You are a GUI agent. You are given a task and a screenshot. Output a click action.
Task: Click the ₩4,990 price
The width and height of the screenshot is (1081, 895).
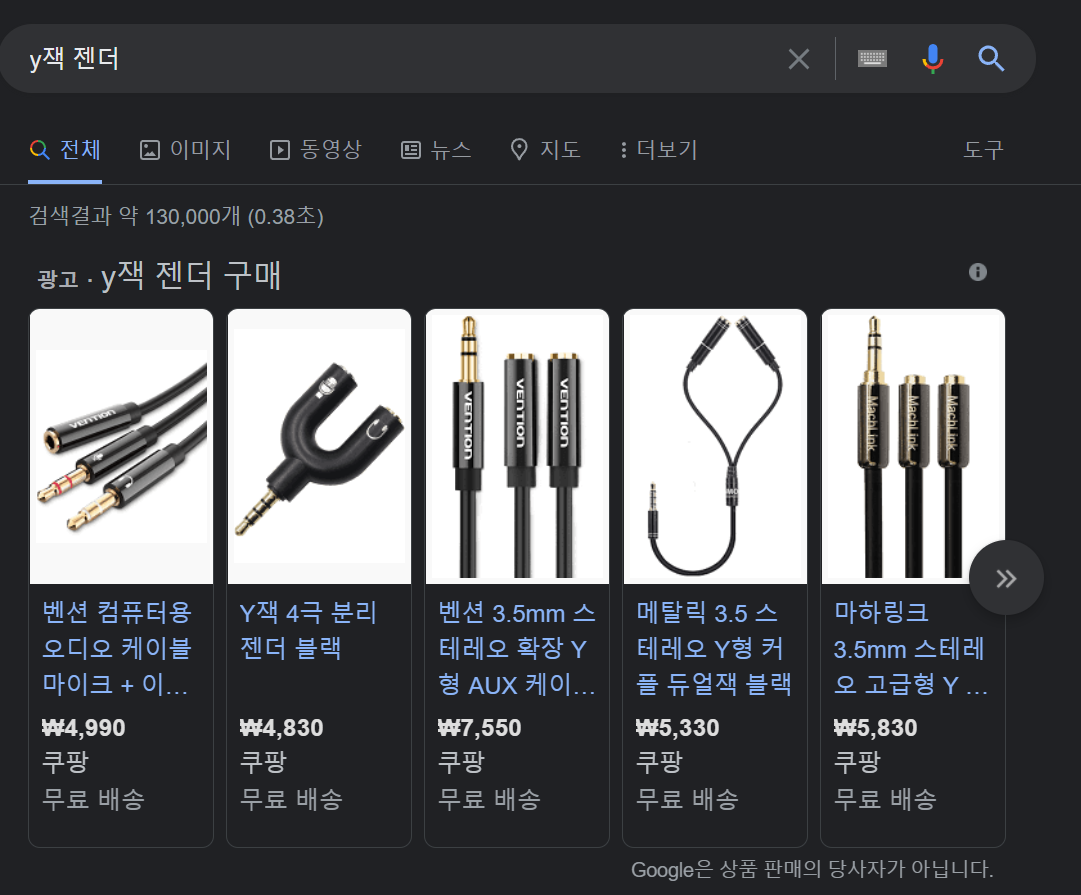click(x=83, y=727)
